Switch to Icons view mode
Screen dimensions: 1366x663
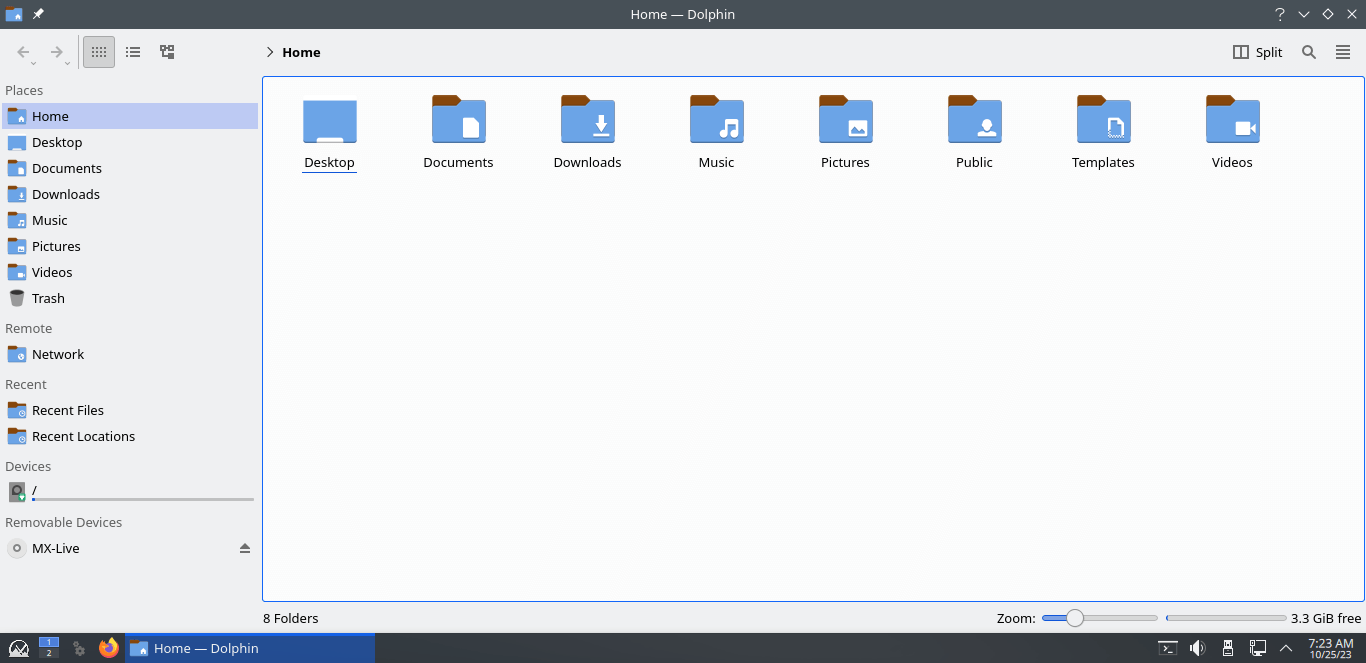98,52
